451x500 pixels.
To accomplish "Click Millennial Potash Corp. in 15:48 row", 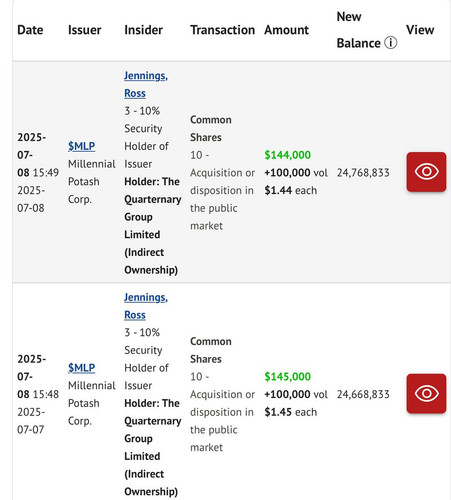I will tap(92, 403).
